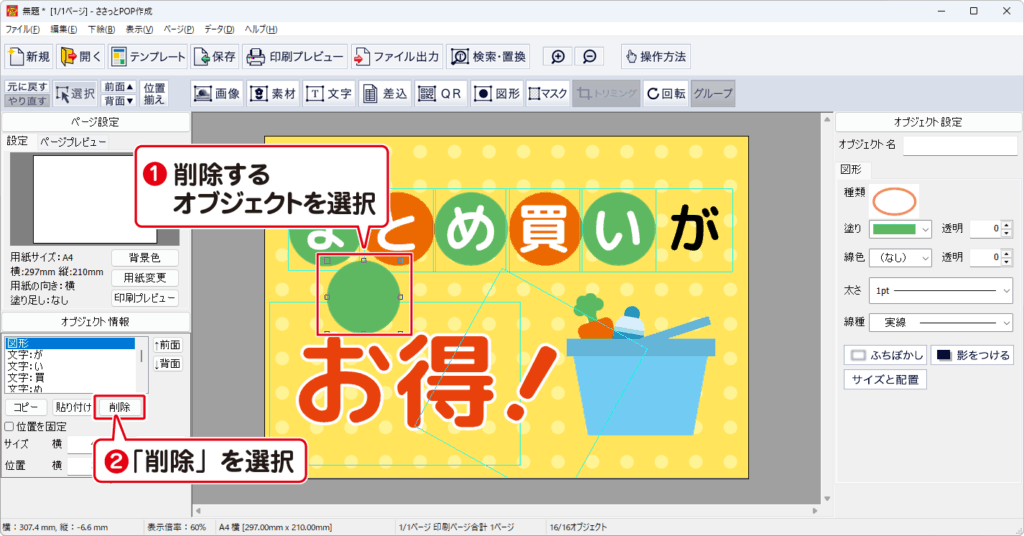
Task: Add a 図形 shape object
Action: point(497,93)
